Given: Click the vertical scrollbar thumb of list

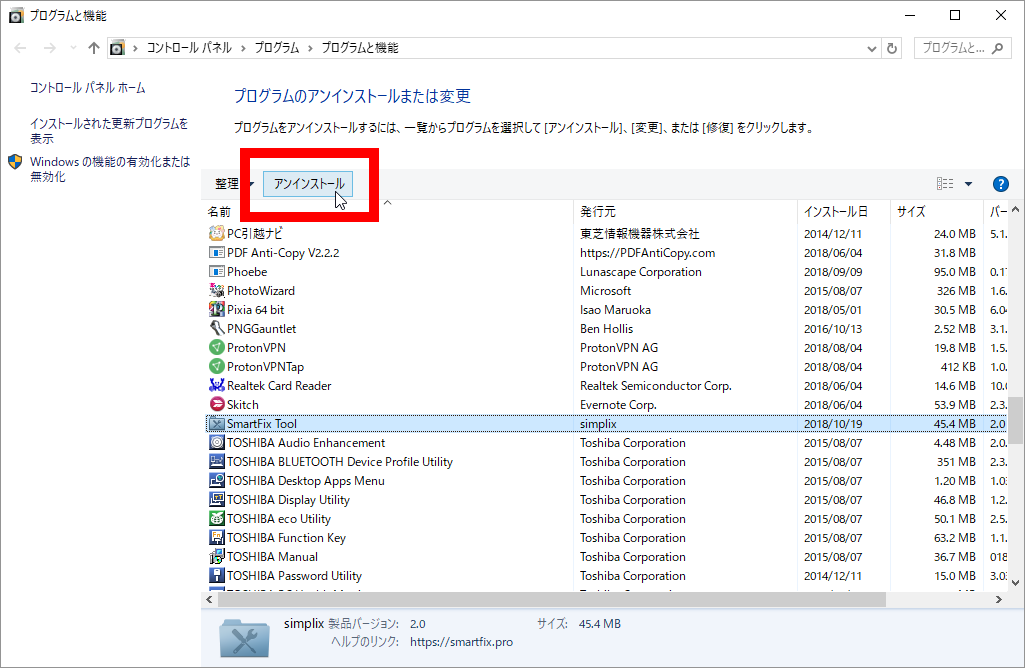Looking at the screenshot, I should click(x=1015, y=420).
